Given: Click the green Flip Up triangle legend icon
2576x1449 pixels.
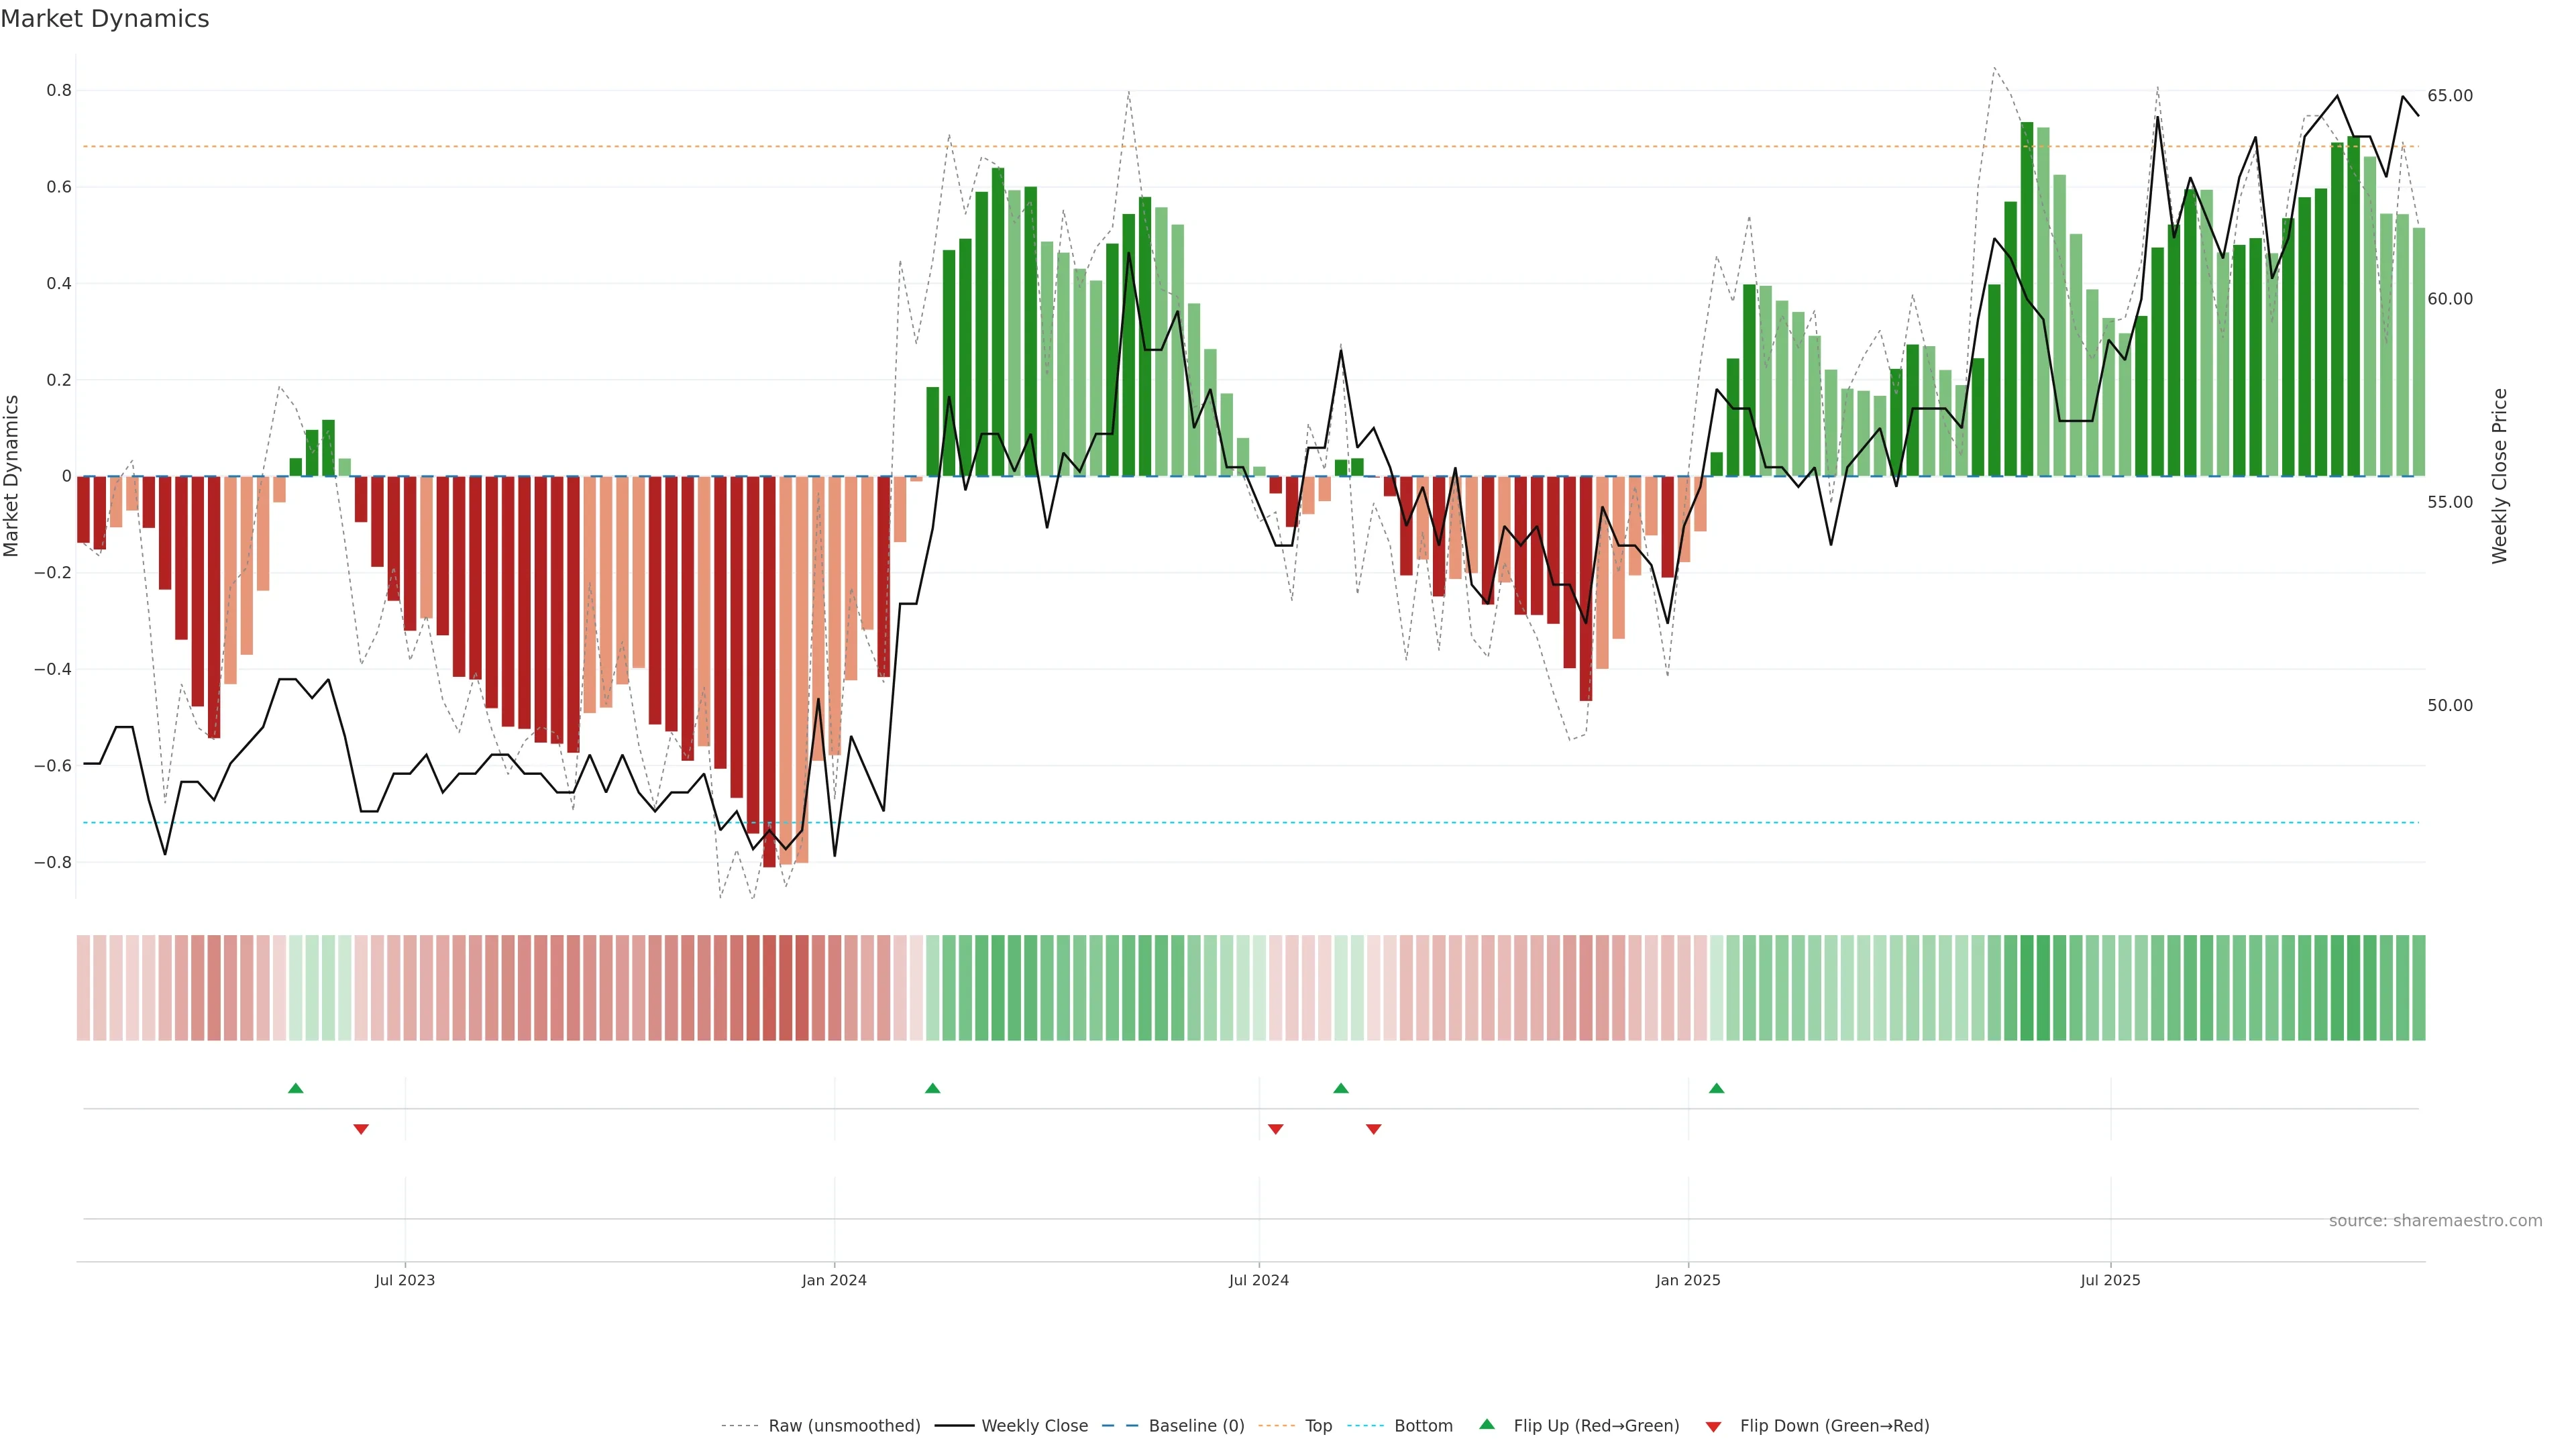Looking at the screenshot, I should [1487, 1424].
